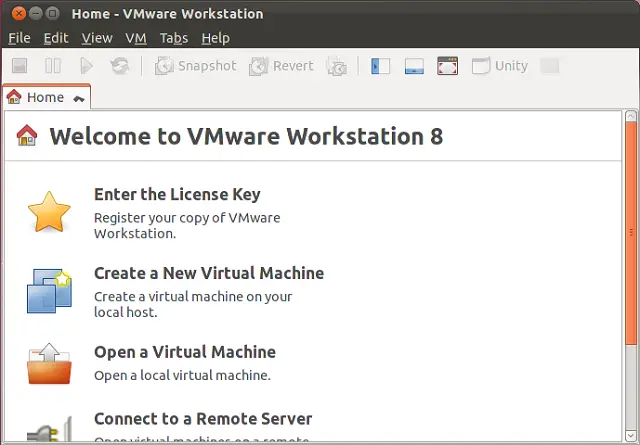Click the Power Off (stop) toolbar icon
The image size is (640, 445).
point(19,66)
